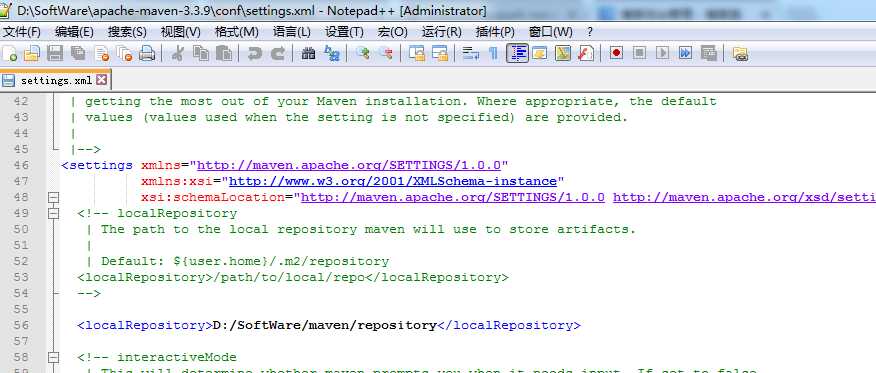Open the 运行(R) menu
The image size is (876, 373).
(x=441, y=32)
